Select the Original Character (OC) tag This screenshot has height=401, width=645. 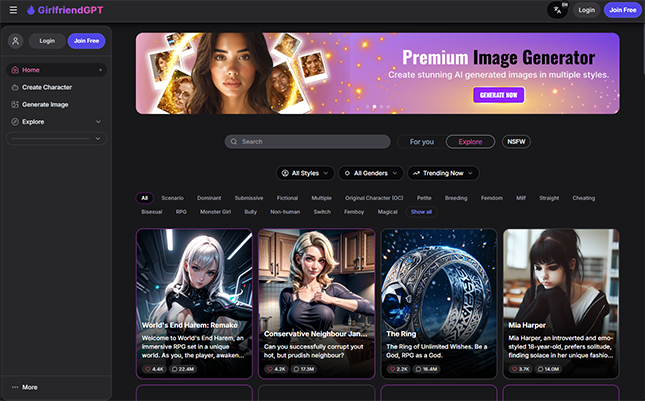pyautogui.click(x=374, y=198)
